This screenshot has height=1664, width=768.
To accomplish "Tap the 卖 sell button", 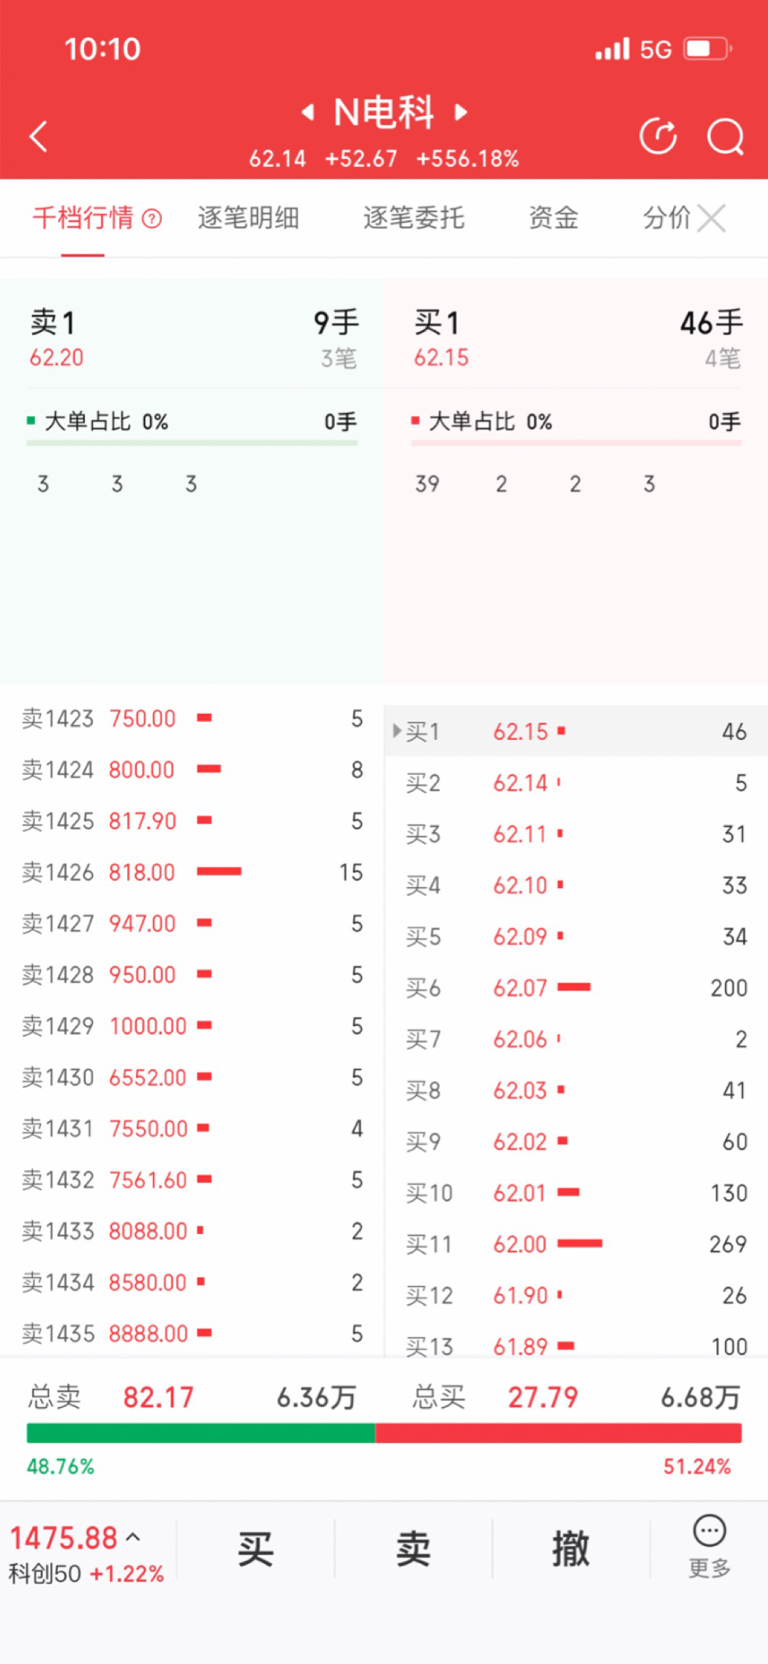I will (413, 1549).
